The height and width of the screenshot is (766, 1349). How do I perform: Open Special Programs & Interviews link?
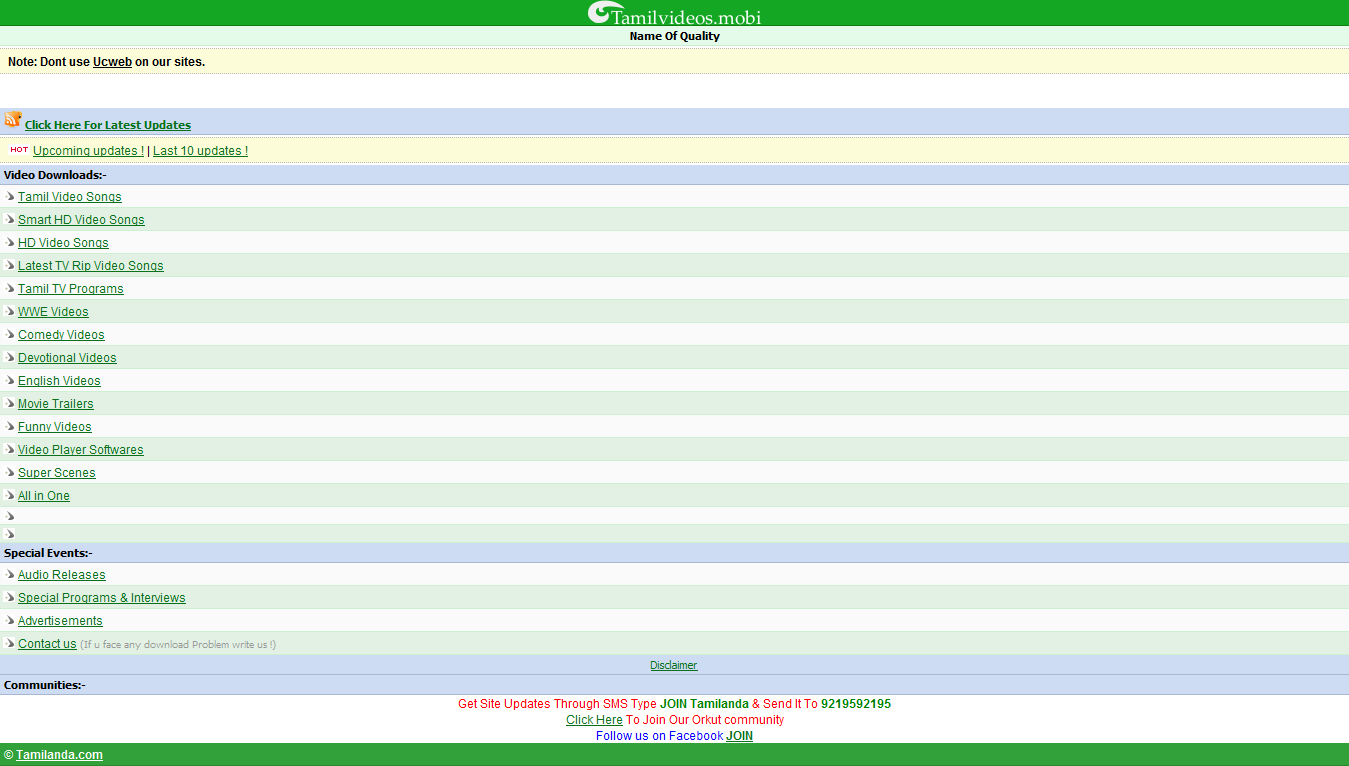point(102,598)
